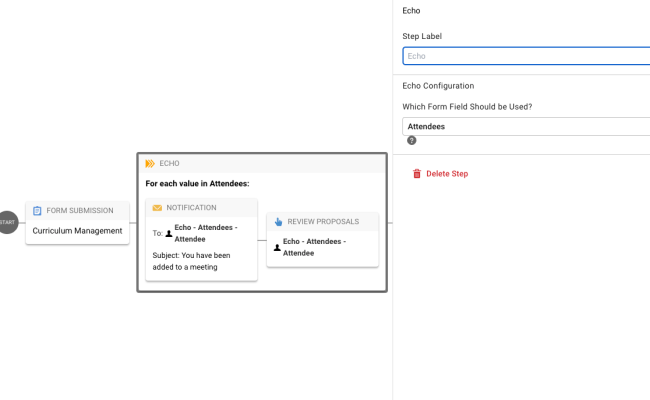Click the Start circle node
The height and width of the screenshot is (400, 650).
click(7, 223)
